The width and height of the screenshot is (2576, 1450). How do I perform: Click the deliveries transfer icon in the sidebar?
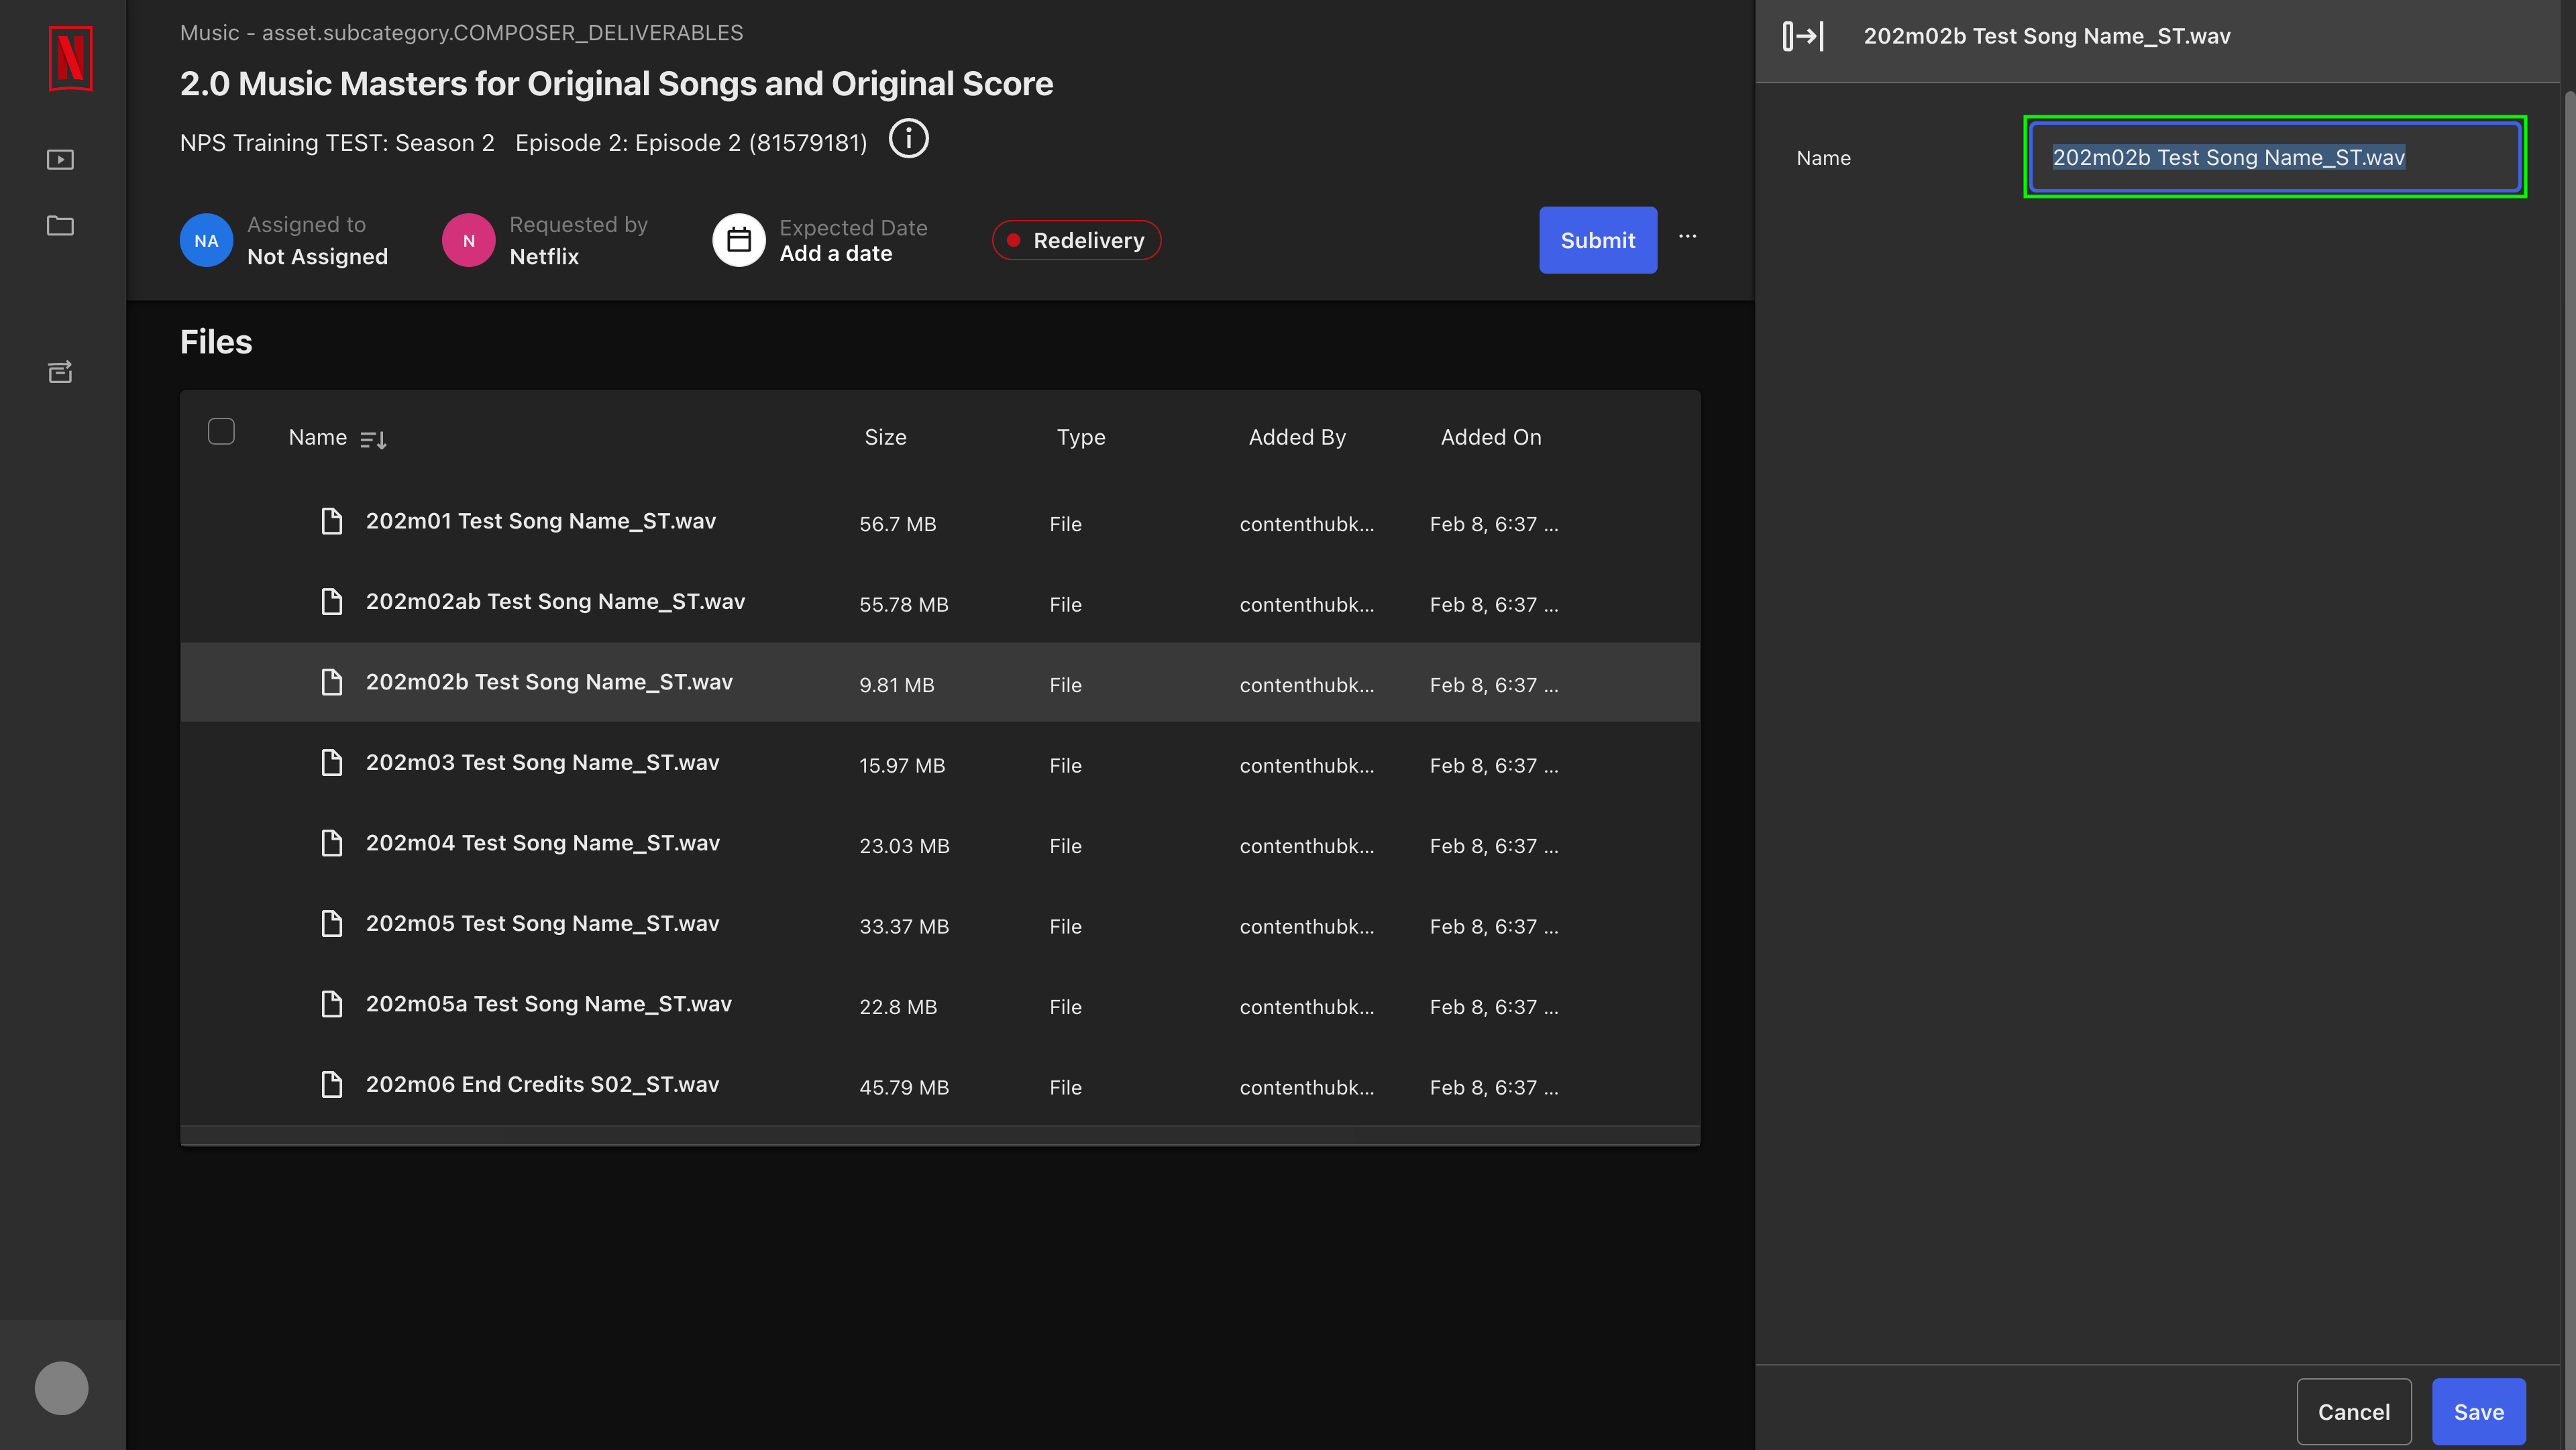pyautogui.click(x=60, y=372)
